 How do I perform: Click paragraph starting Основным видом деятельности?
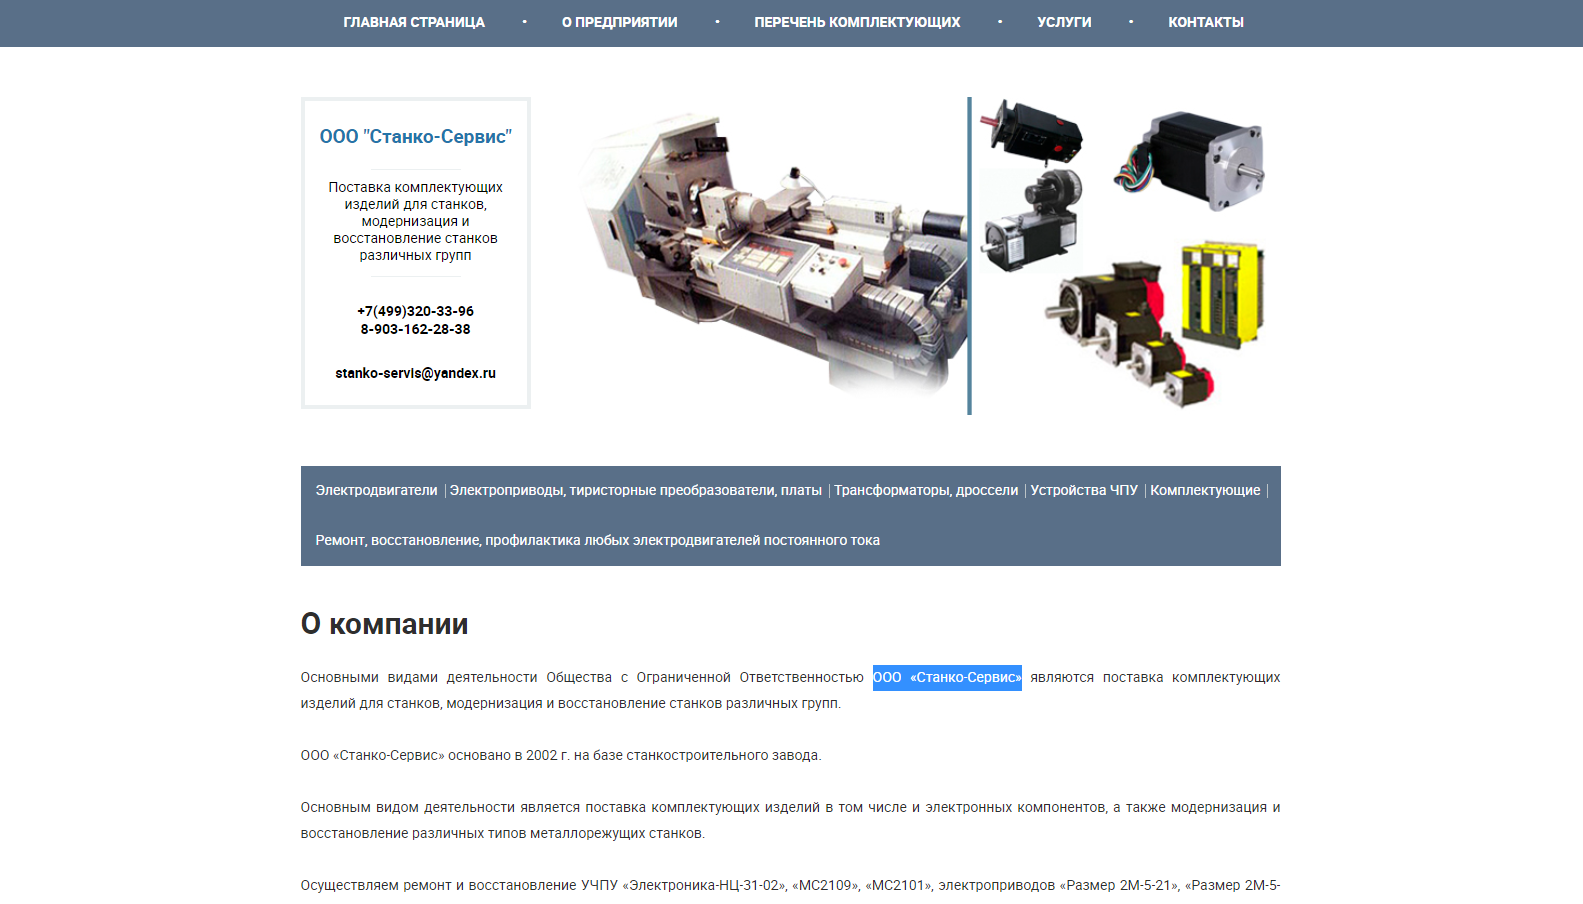(790, 820)
